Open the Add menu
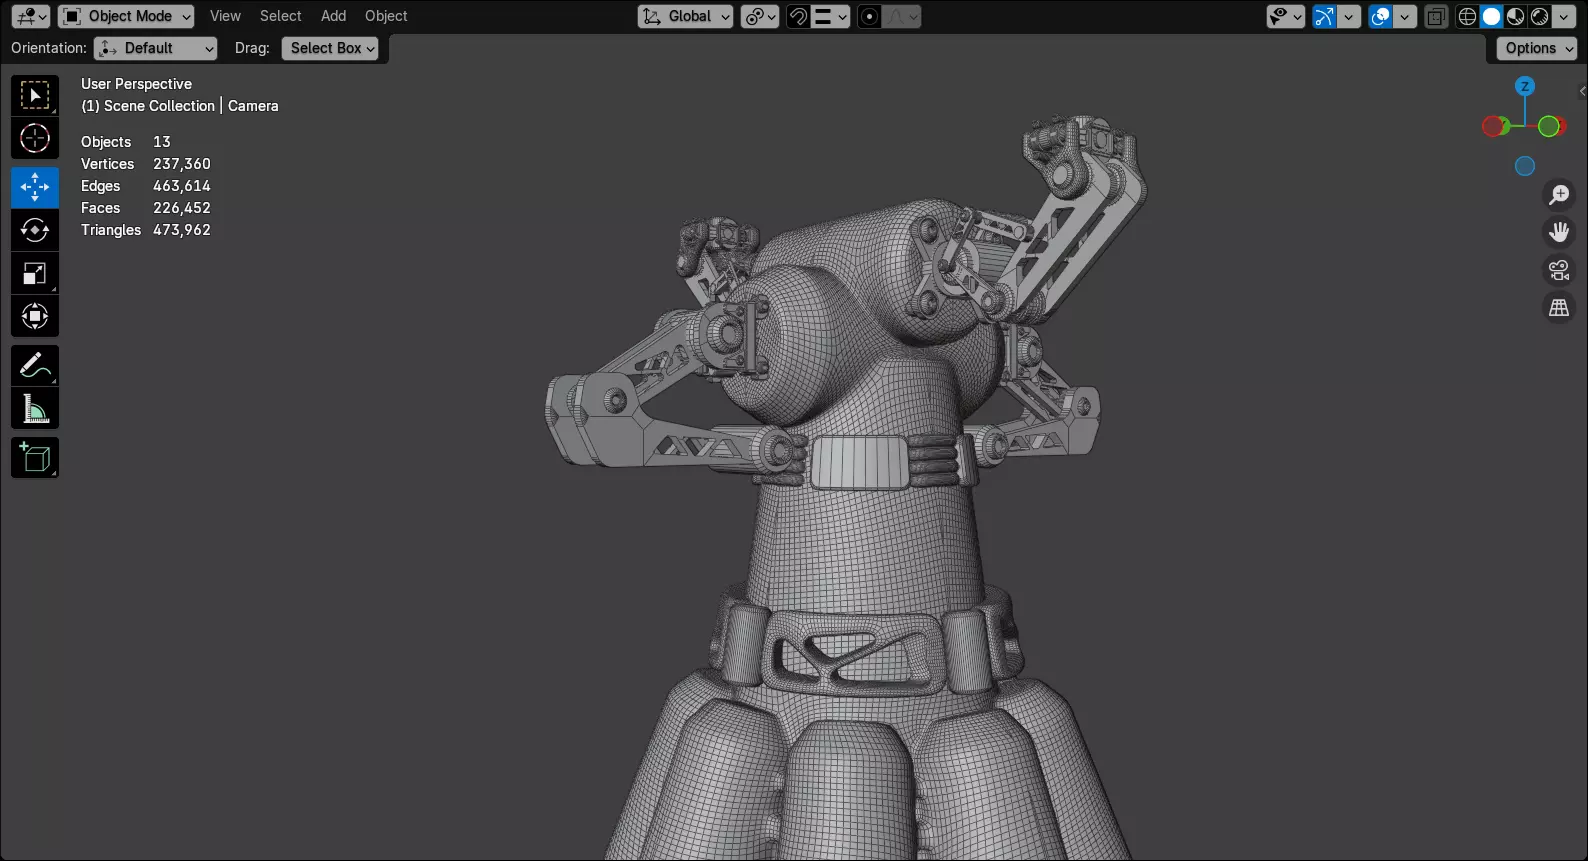Screen dimensions: 1588x861 click(x=333, y=16)
